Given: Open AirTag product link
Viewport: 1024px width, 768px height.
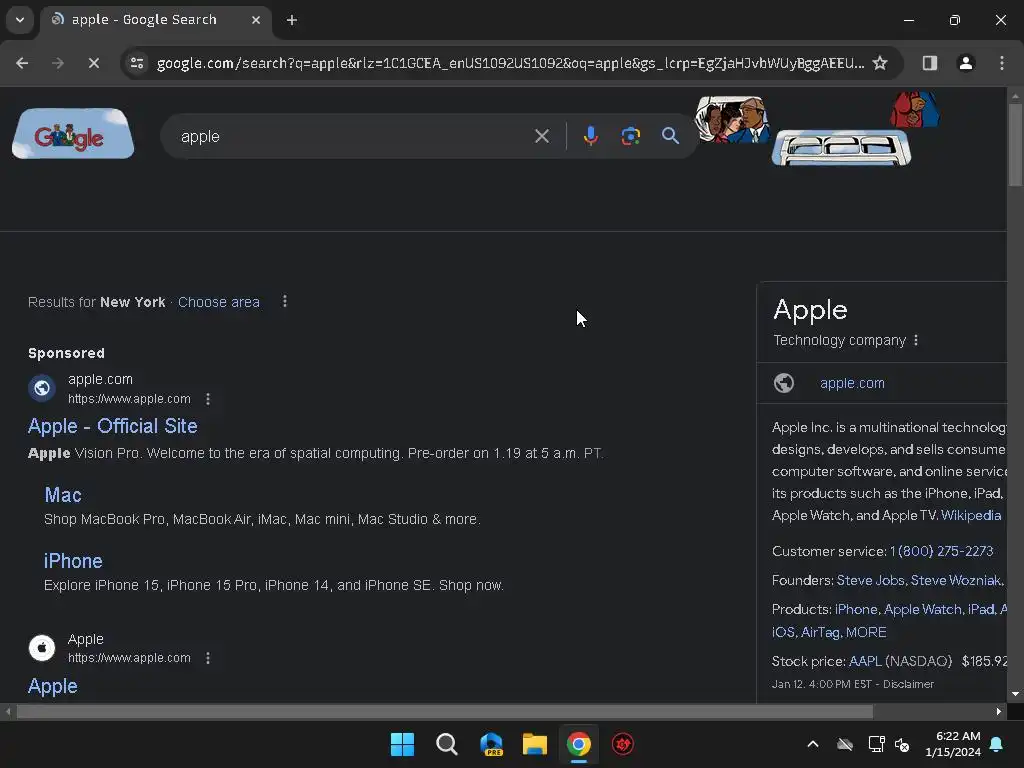Looking at the screenshot, I should coord(820,632).
